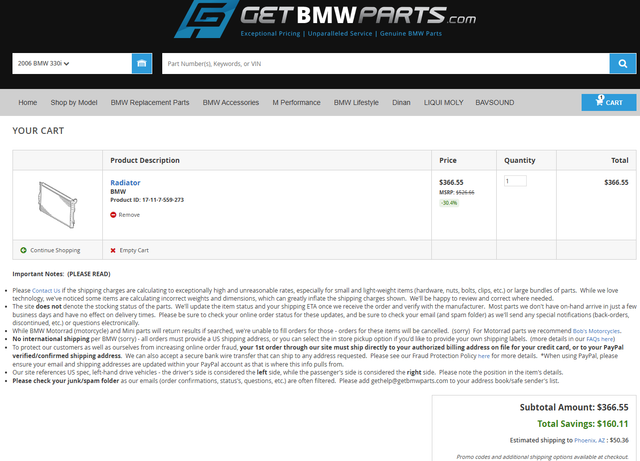The image size is (640, 461).
Task: Click the Remove link text
Action: (129, 215)
